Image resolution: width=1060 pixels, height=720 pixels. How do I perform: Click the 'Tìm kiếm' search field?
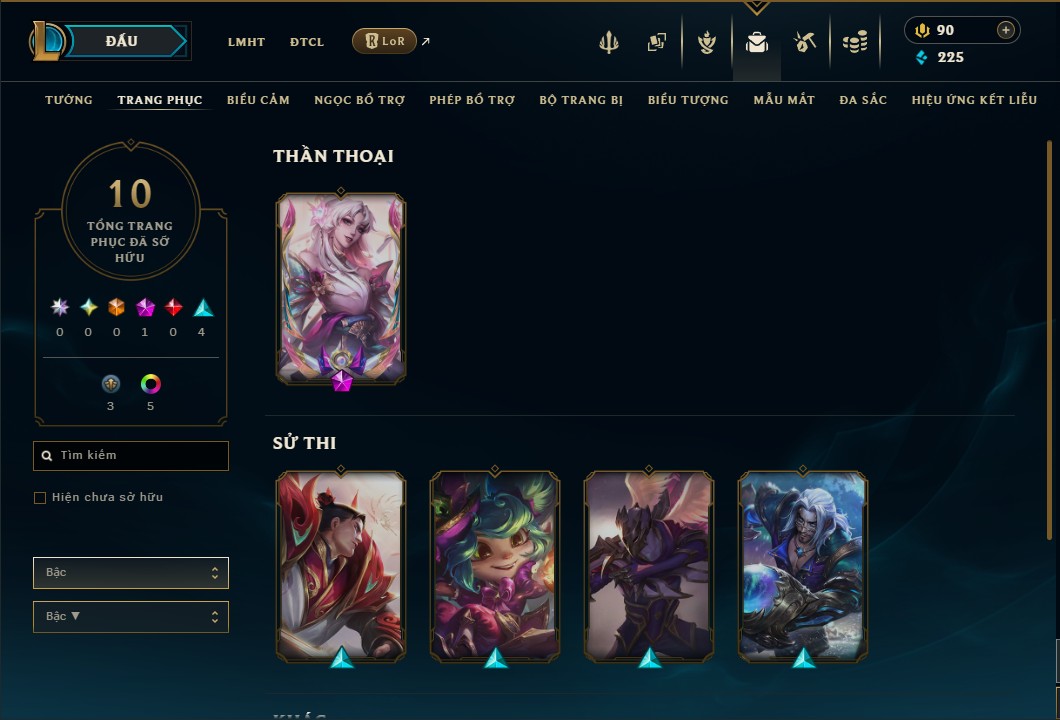coord(130,456)
